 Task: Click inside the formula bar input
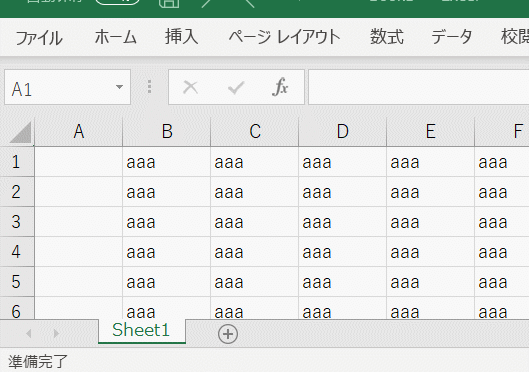coord(419,87)
